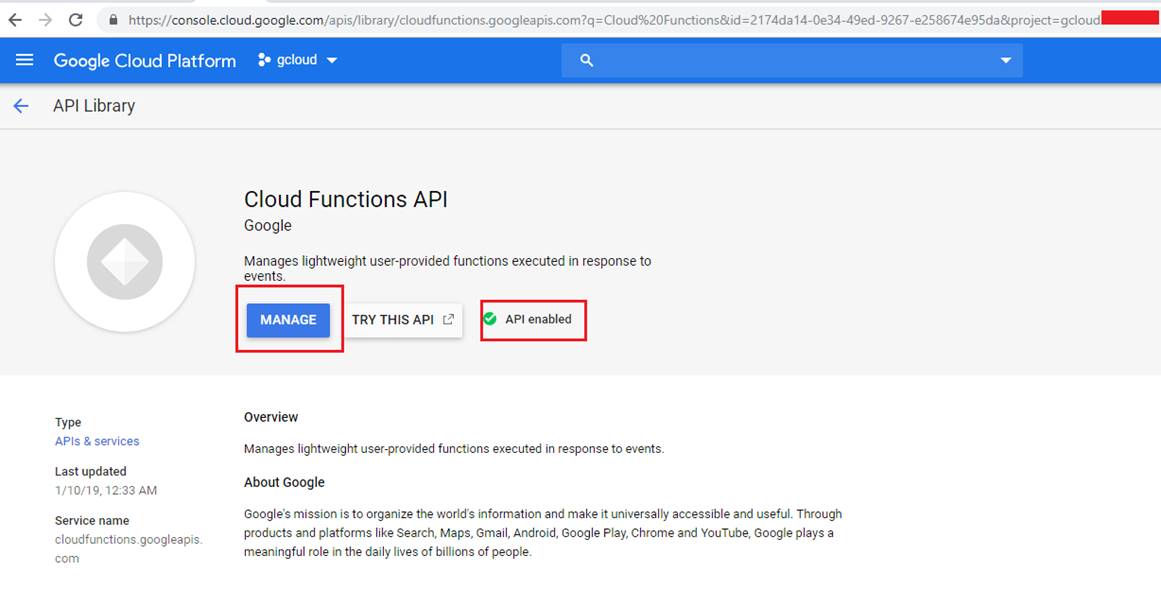This screenshot has width=1161, height=590.
Task: Click the browser back arrow
Action: [x=14, y=20]
